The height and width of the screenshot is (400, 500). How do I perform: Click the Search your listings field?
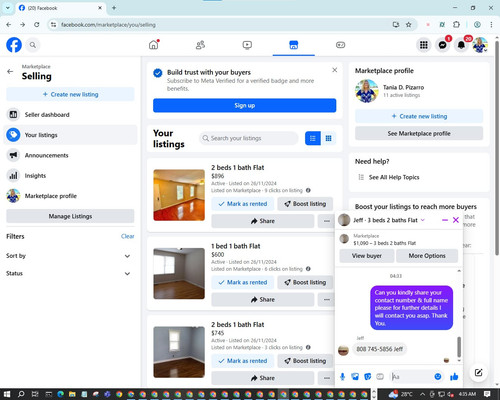pos(249,138)
